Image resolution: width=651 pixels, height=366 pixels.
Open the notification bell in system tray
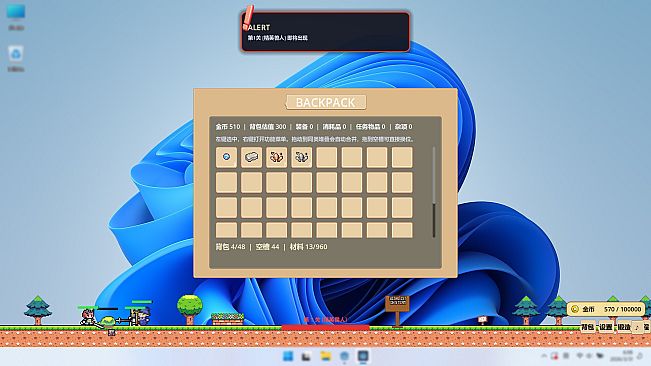point(640,356)
